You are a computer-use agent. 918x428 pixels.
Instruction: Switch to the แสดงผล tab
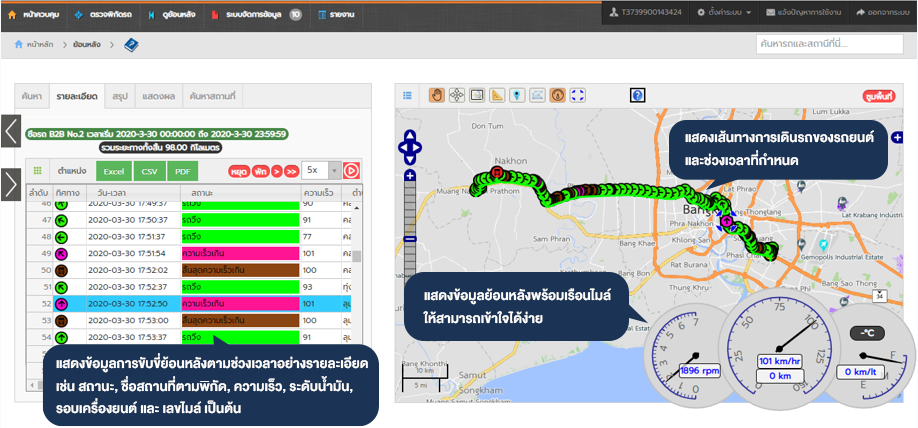click(x=159, y=96)
